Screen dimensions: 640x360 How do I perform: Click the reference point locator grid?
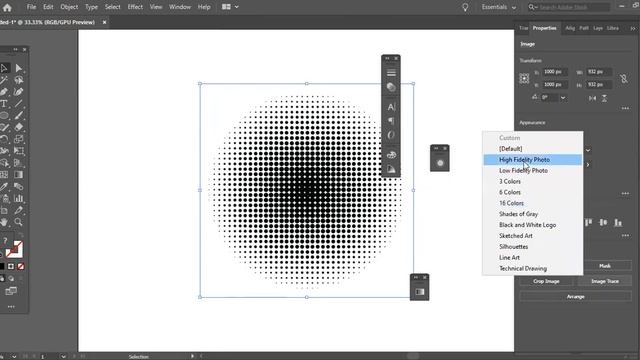click(524, 78)
